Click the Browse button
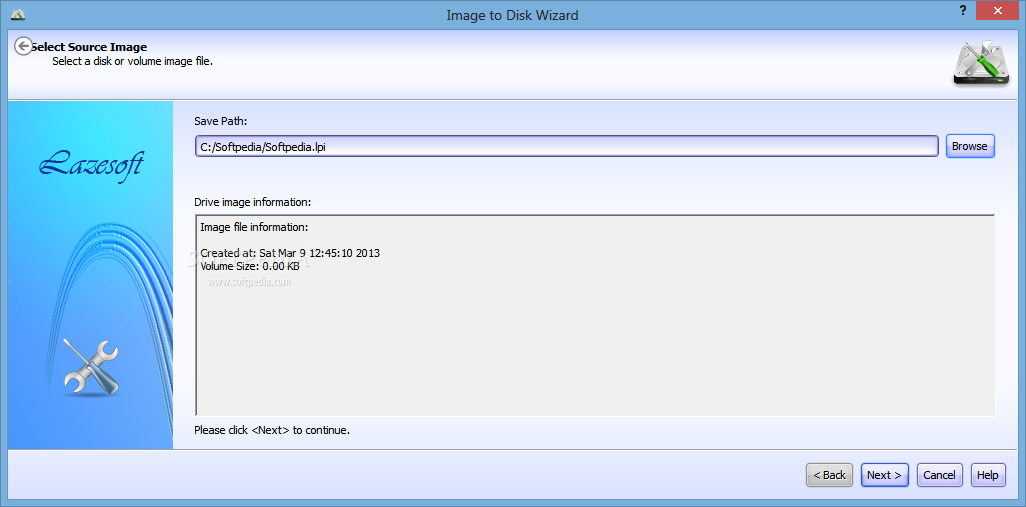Viewport: 1026px width, 507px height. click(970, 146)
